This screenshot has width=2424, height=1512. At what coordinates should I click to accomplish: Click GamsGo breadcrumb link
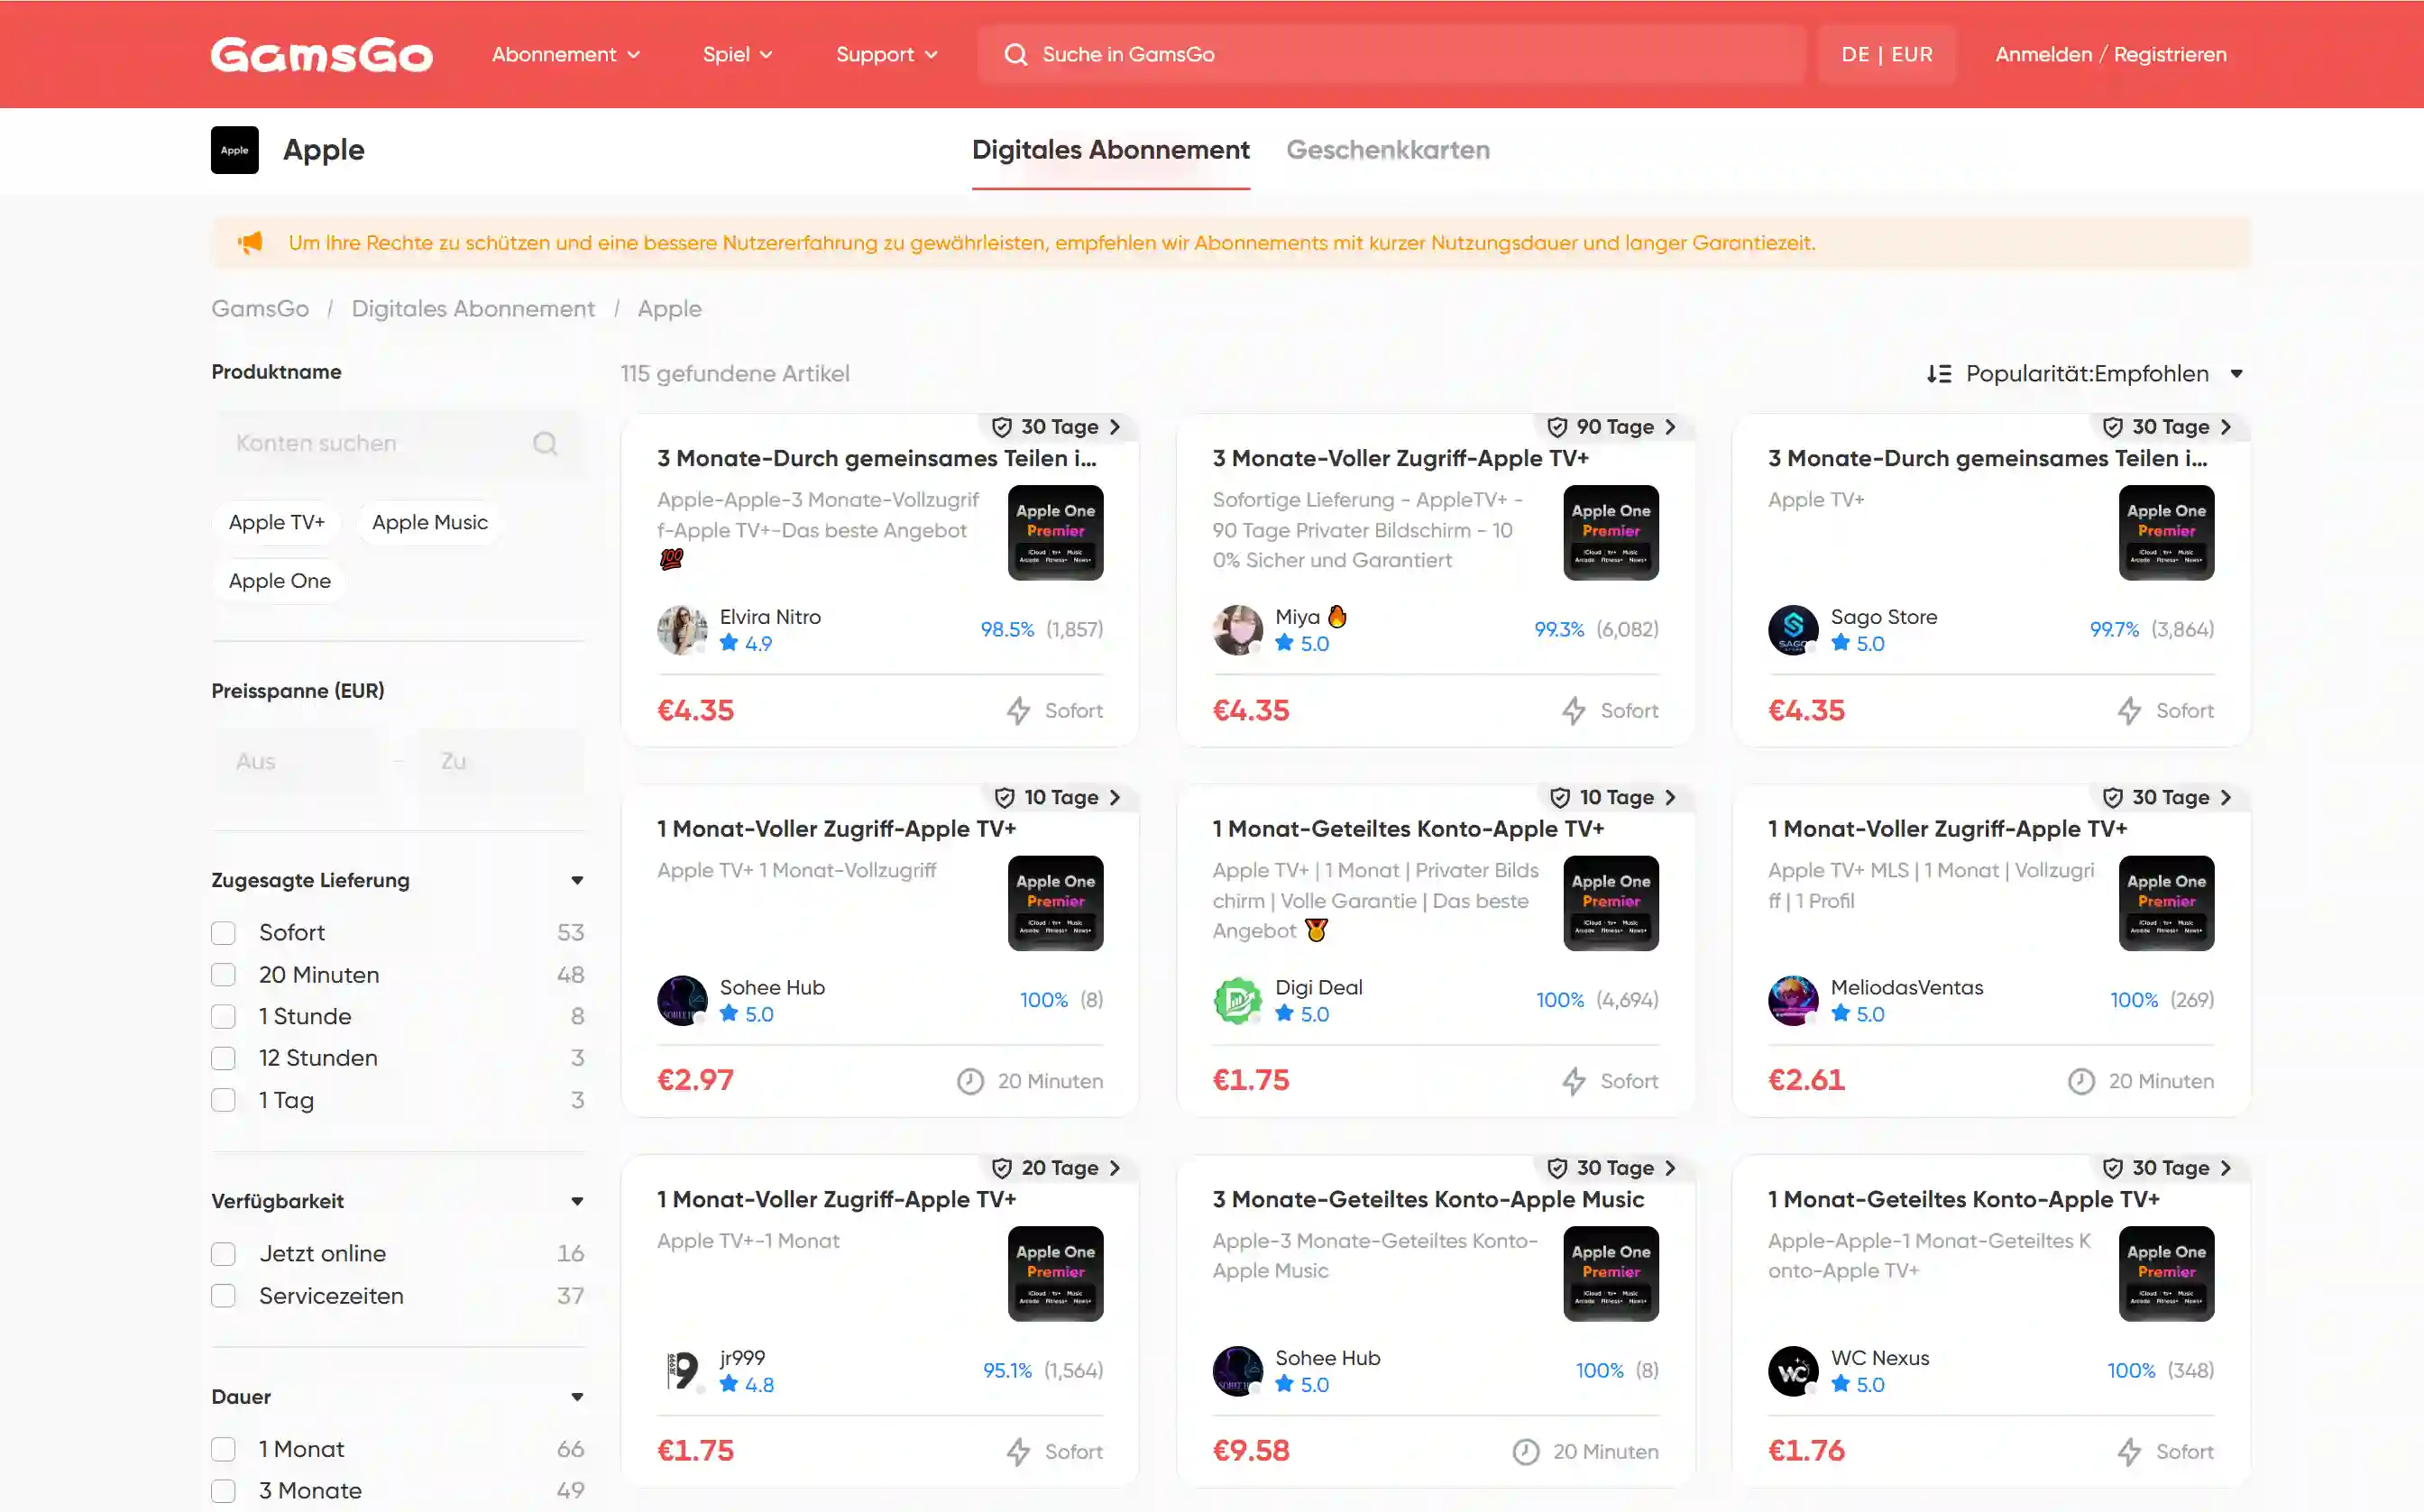(260, 309)
